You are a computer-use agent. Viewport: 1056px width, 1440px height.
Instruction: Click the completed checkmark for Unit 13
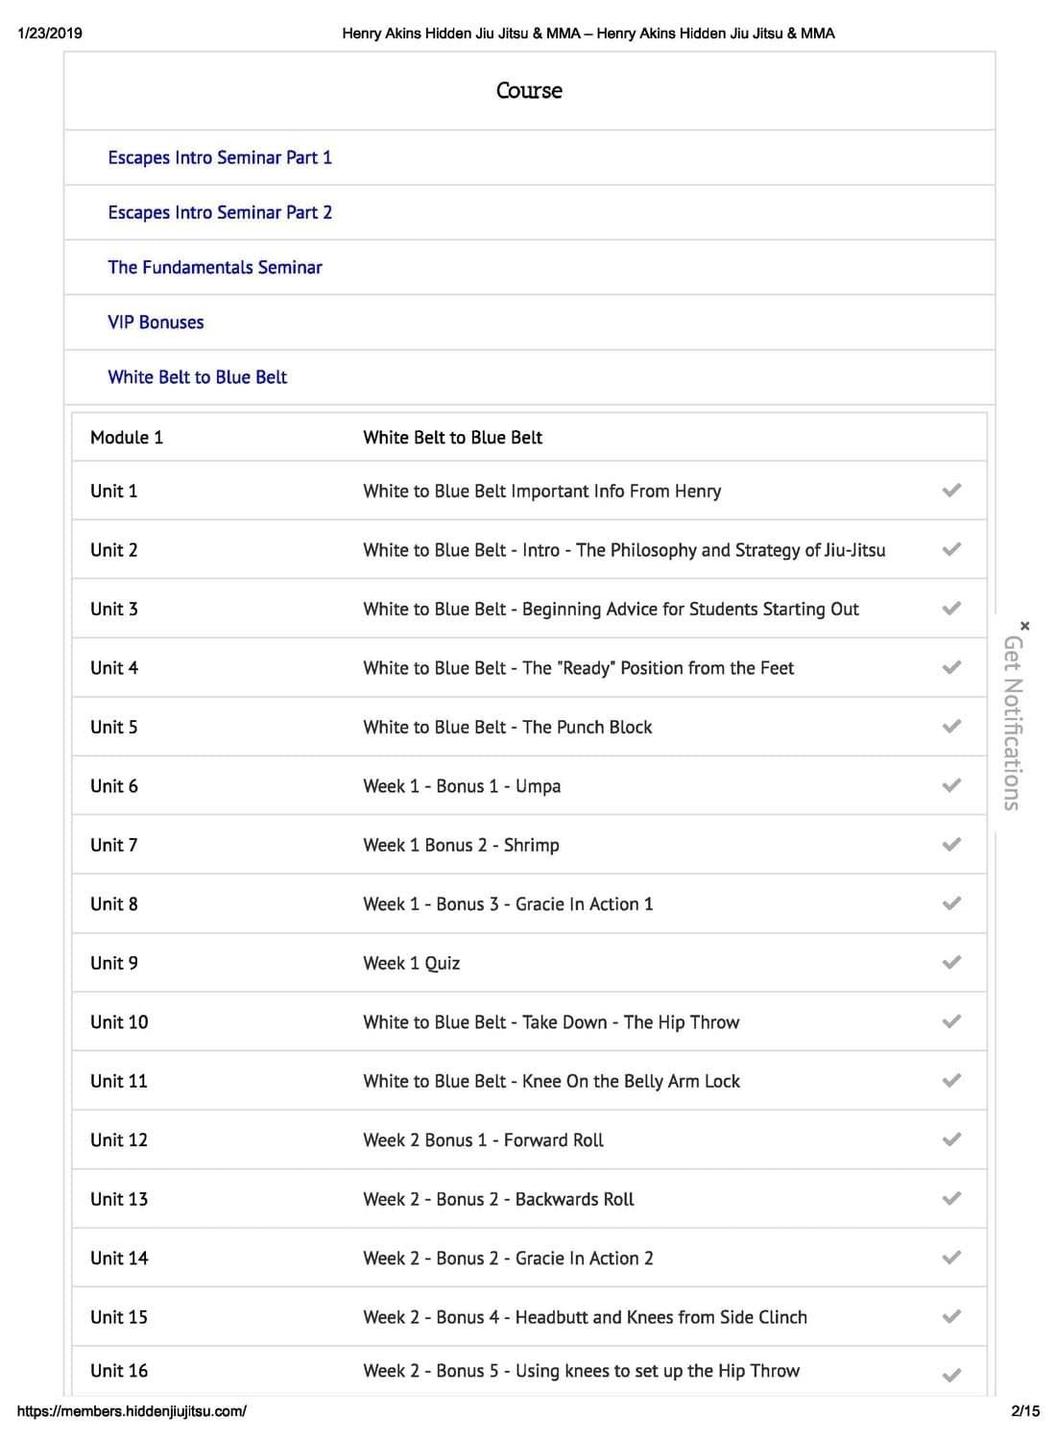click(x=952, y=1198)
